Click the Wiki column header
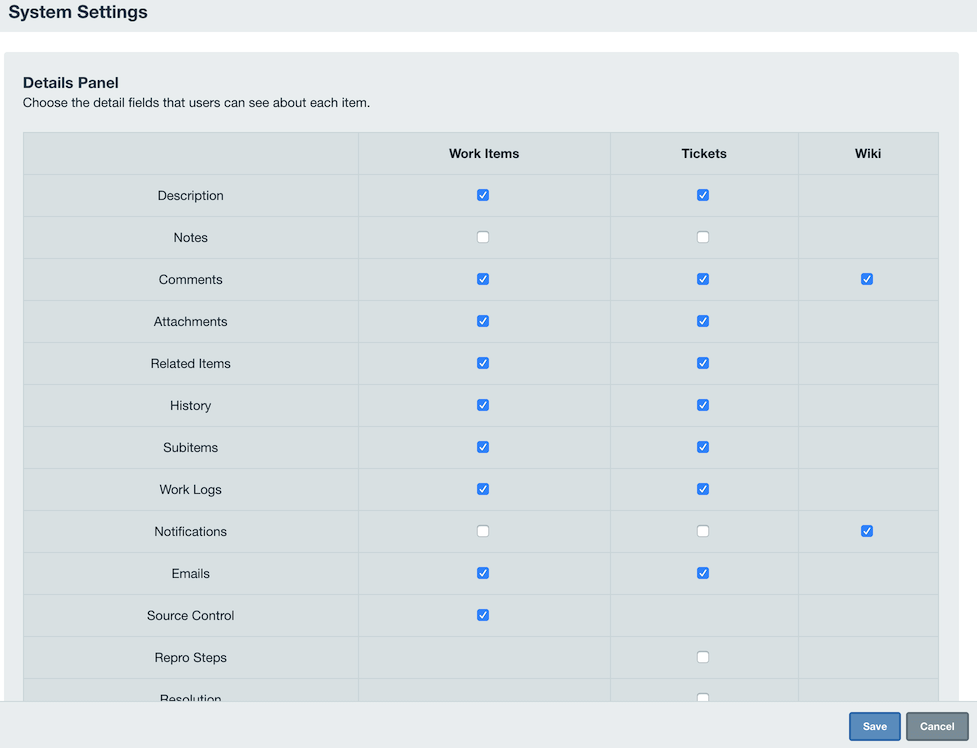The height and width of the screenshot is (748, 977). point(868,153)
